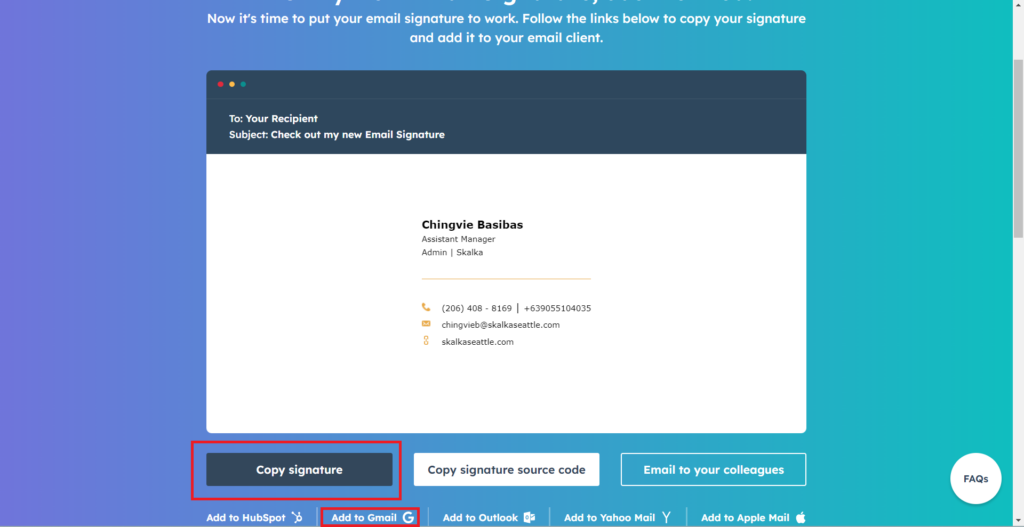This screenshot has height=527, width=1024.
Task: Click the Outlook envelope icon
Action: coord(529,517)
